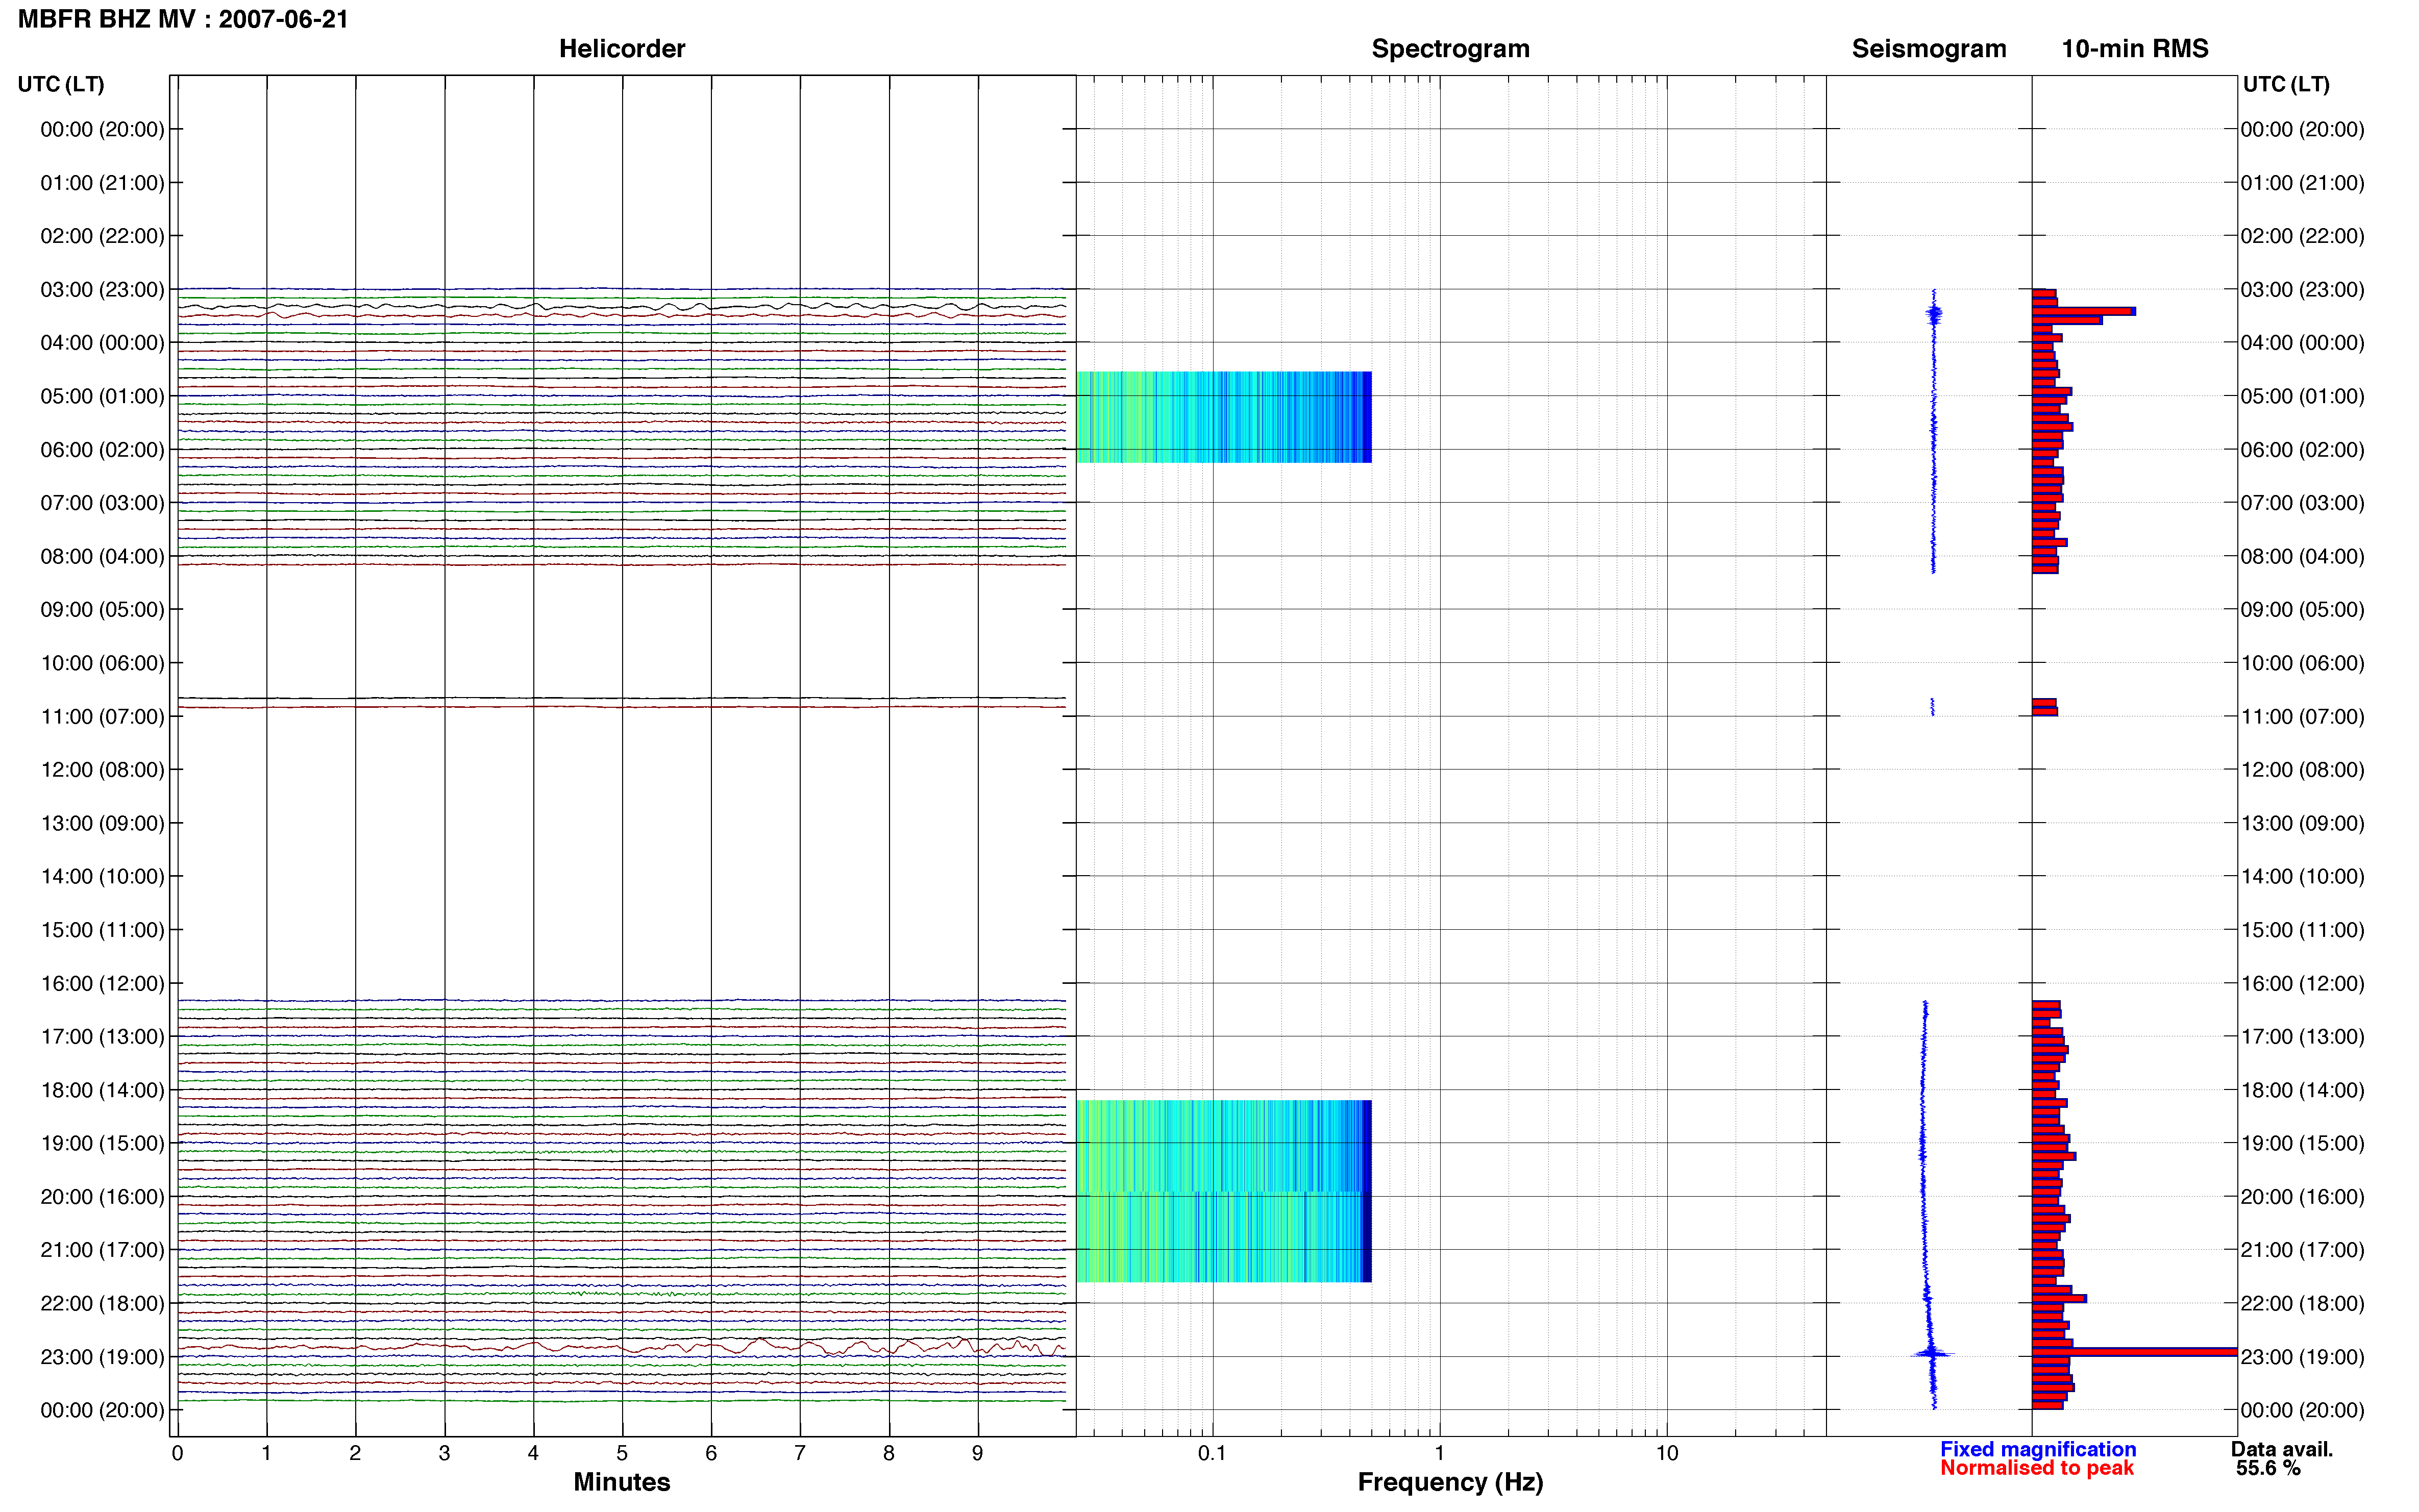Click the isolated RMS bar before 11:00
Viewport: 2419px width, 1512px height.
pyautogui.click(x=2044, y=707)
